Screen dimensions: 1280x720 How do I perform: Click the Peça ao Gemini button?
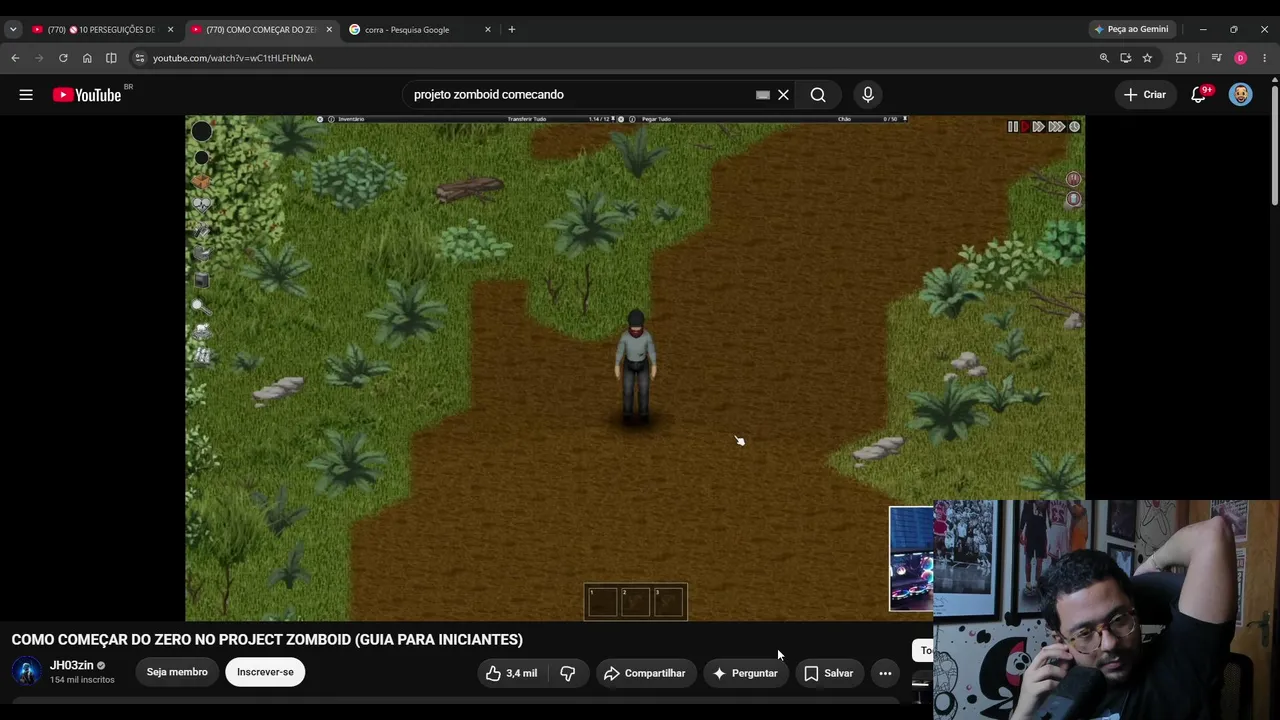[x=1131, y=29]
